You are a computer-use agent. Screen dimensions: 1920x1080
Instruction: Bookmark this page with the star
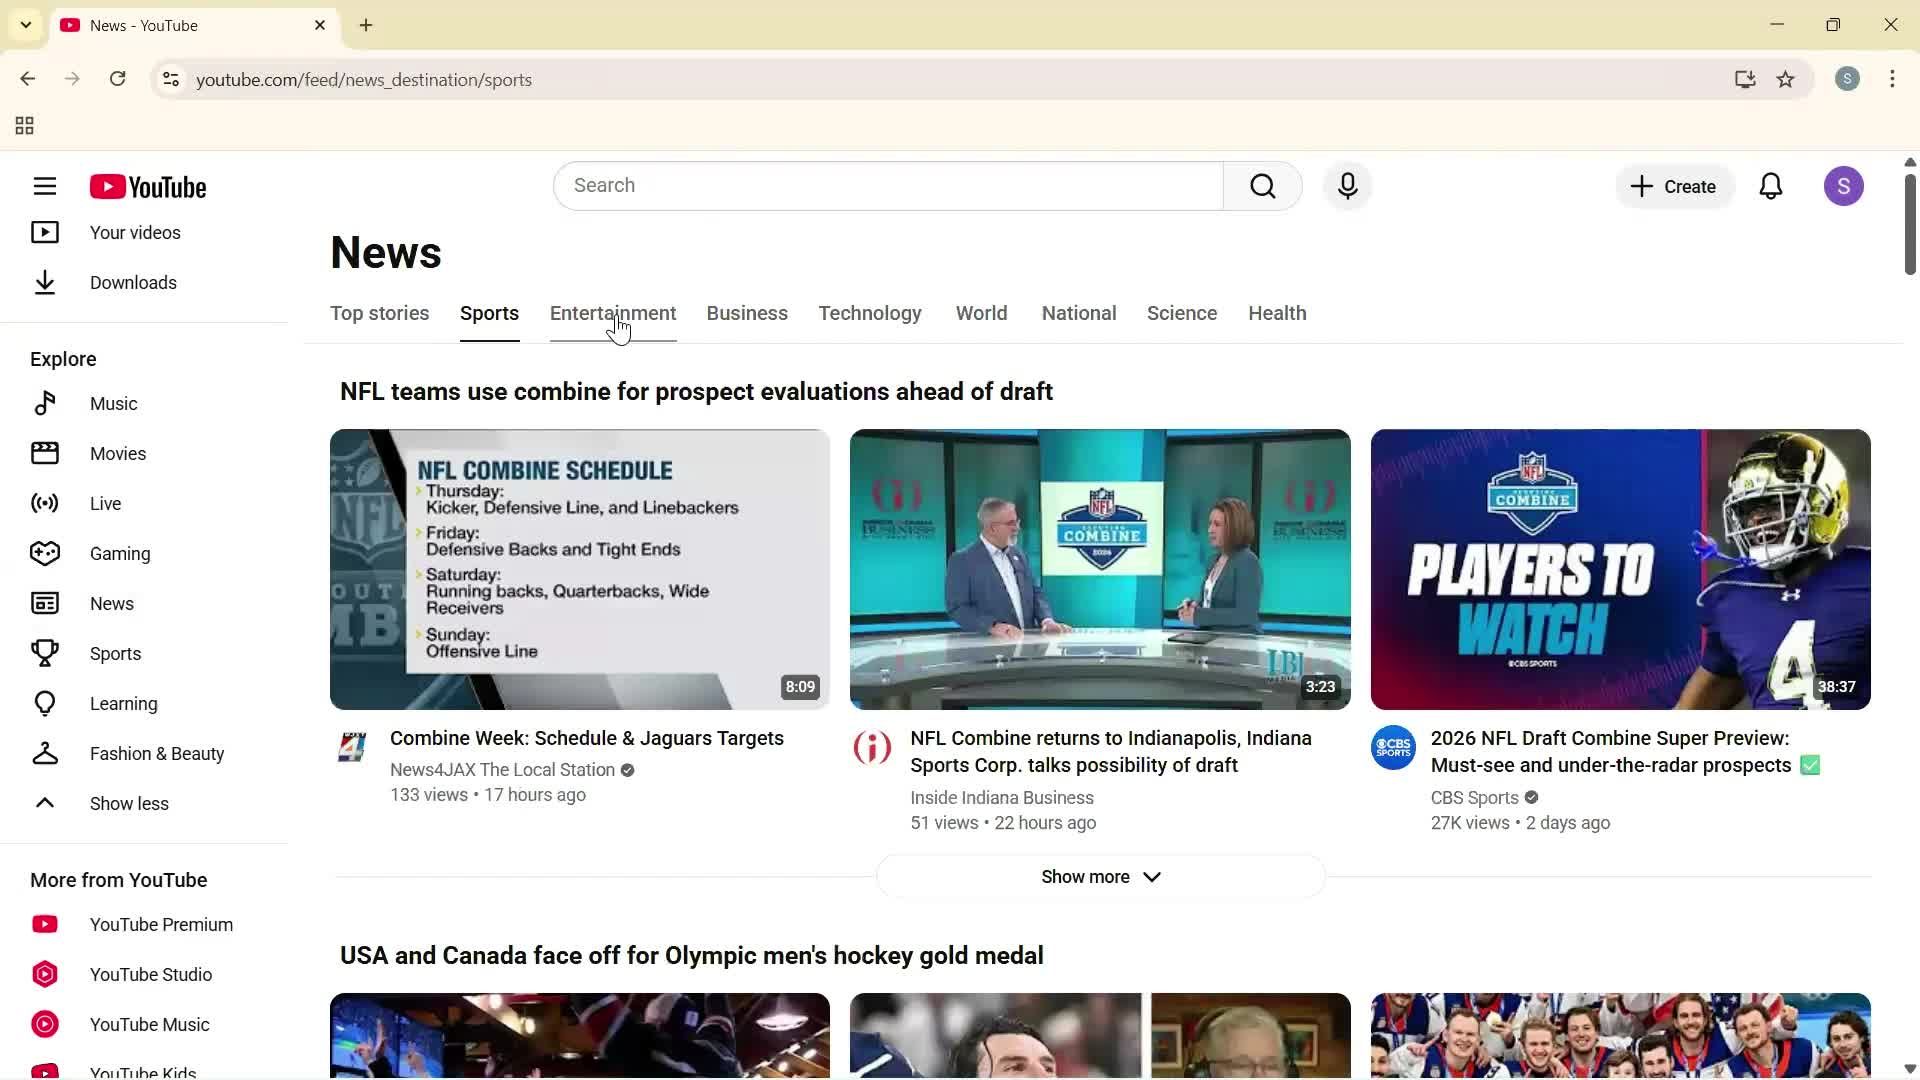1786,79
